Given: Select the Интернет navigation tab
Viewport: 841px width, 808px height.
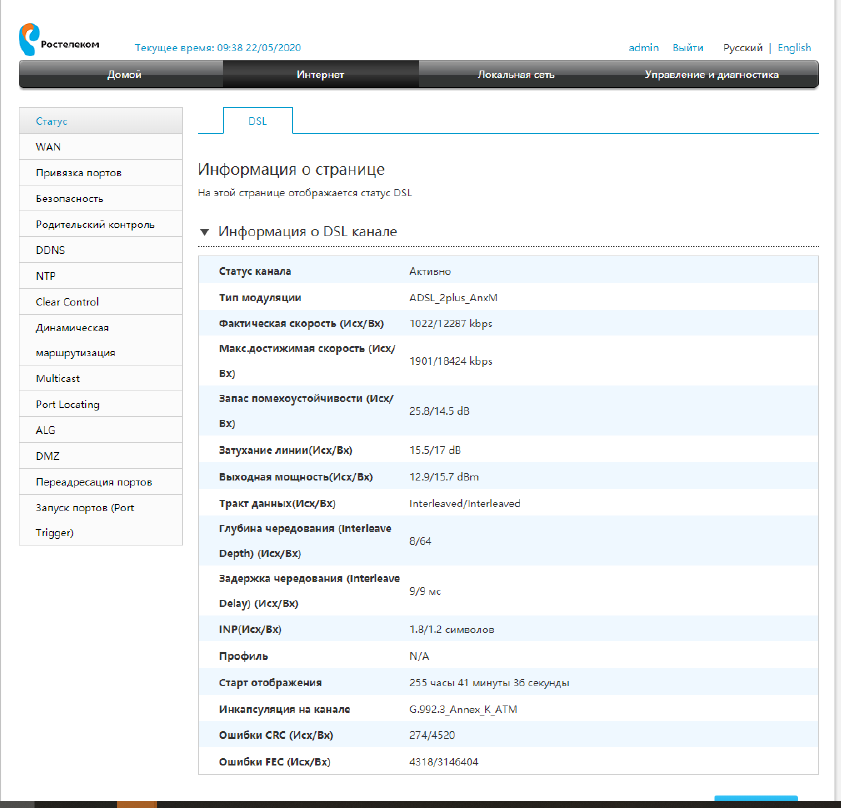Looking at the screenshot, I should (x=320, y=75).
